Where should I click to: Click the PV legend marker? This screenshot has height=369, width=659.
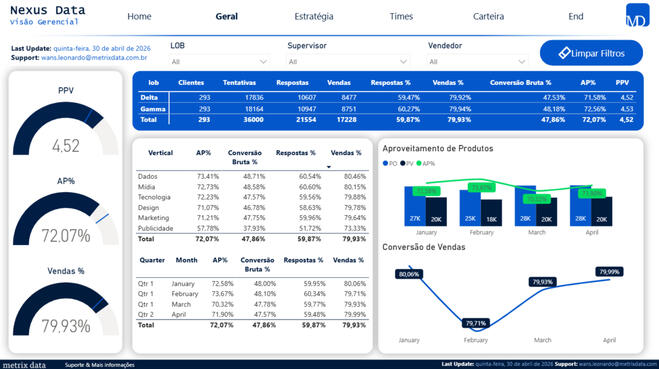[403, 163]
